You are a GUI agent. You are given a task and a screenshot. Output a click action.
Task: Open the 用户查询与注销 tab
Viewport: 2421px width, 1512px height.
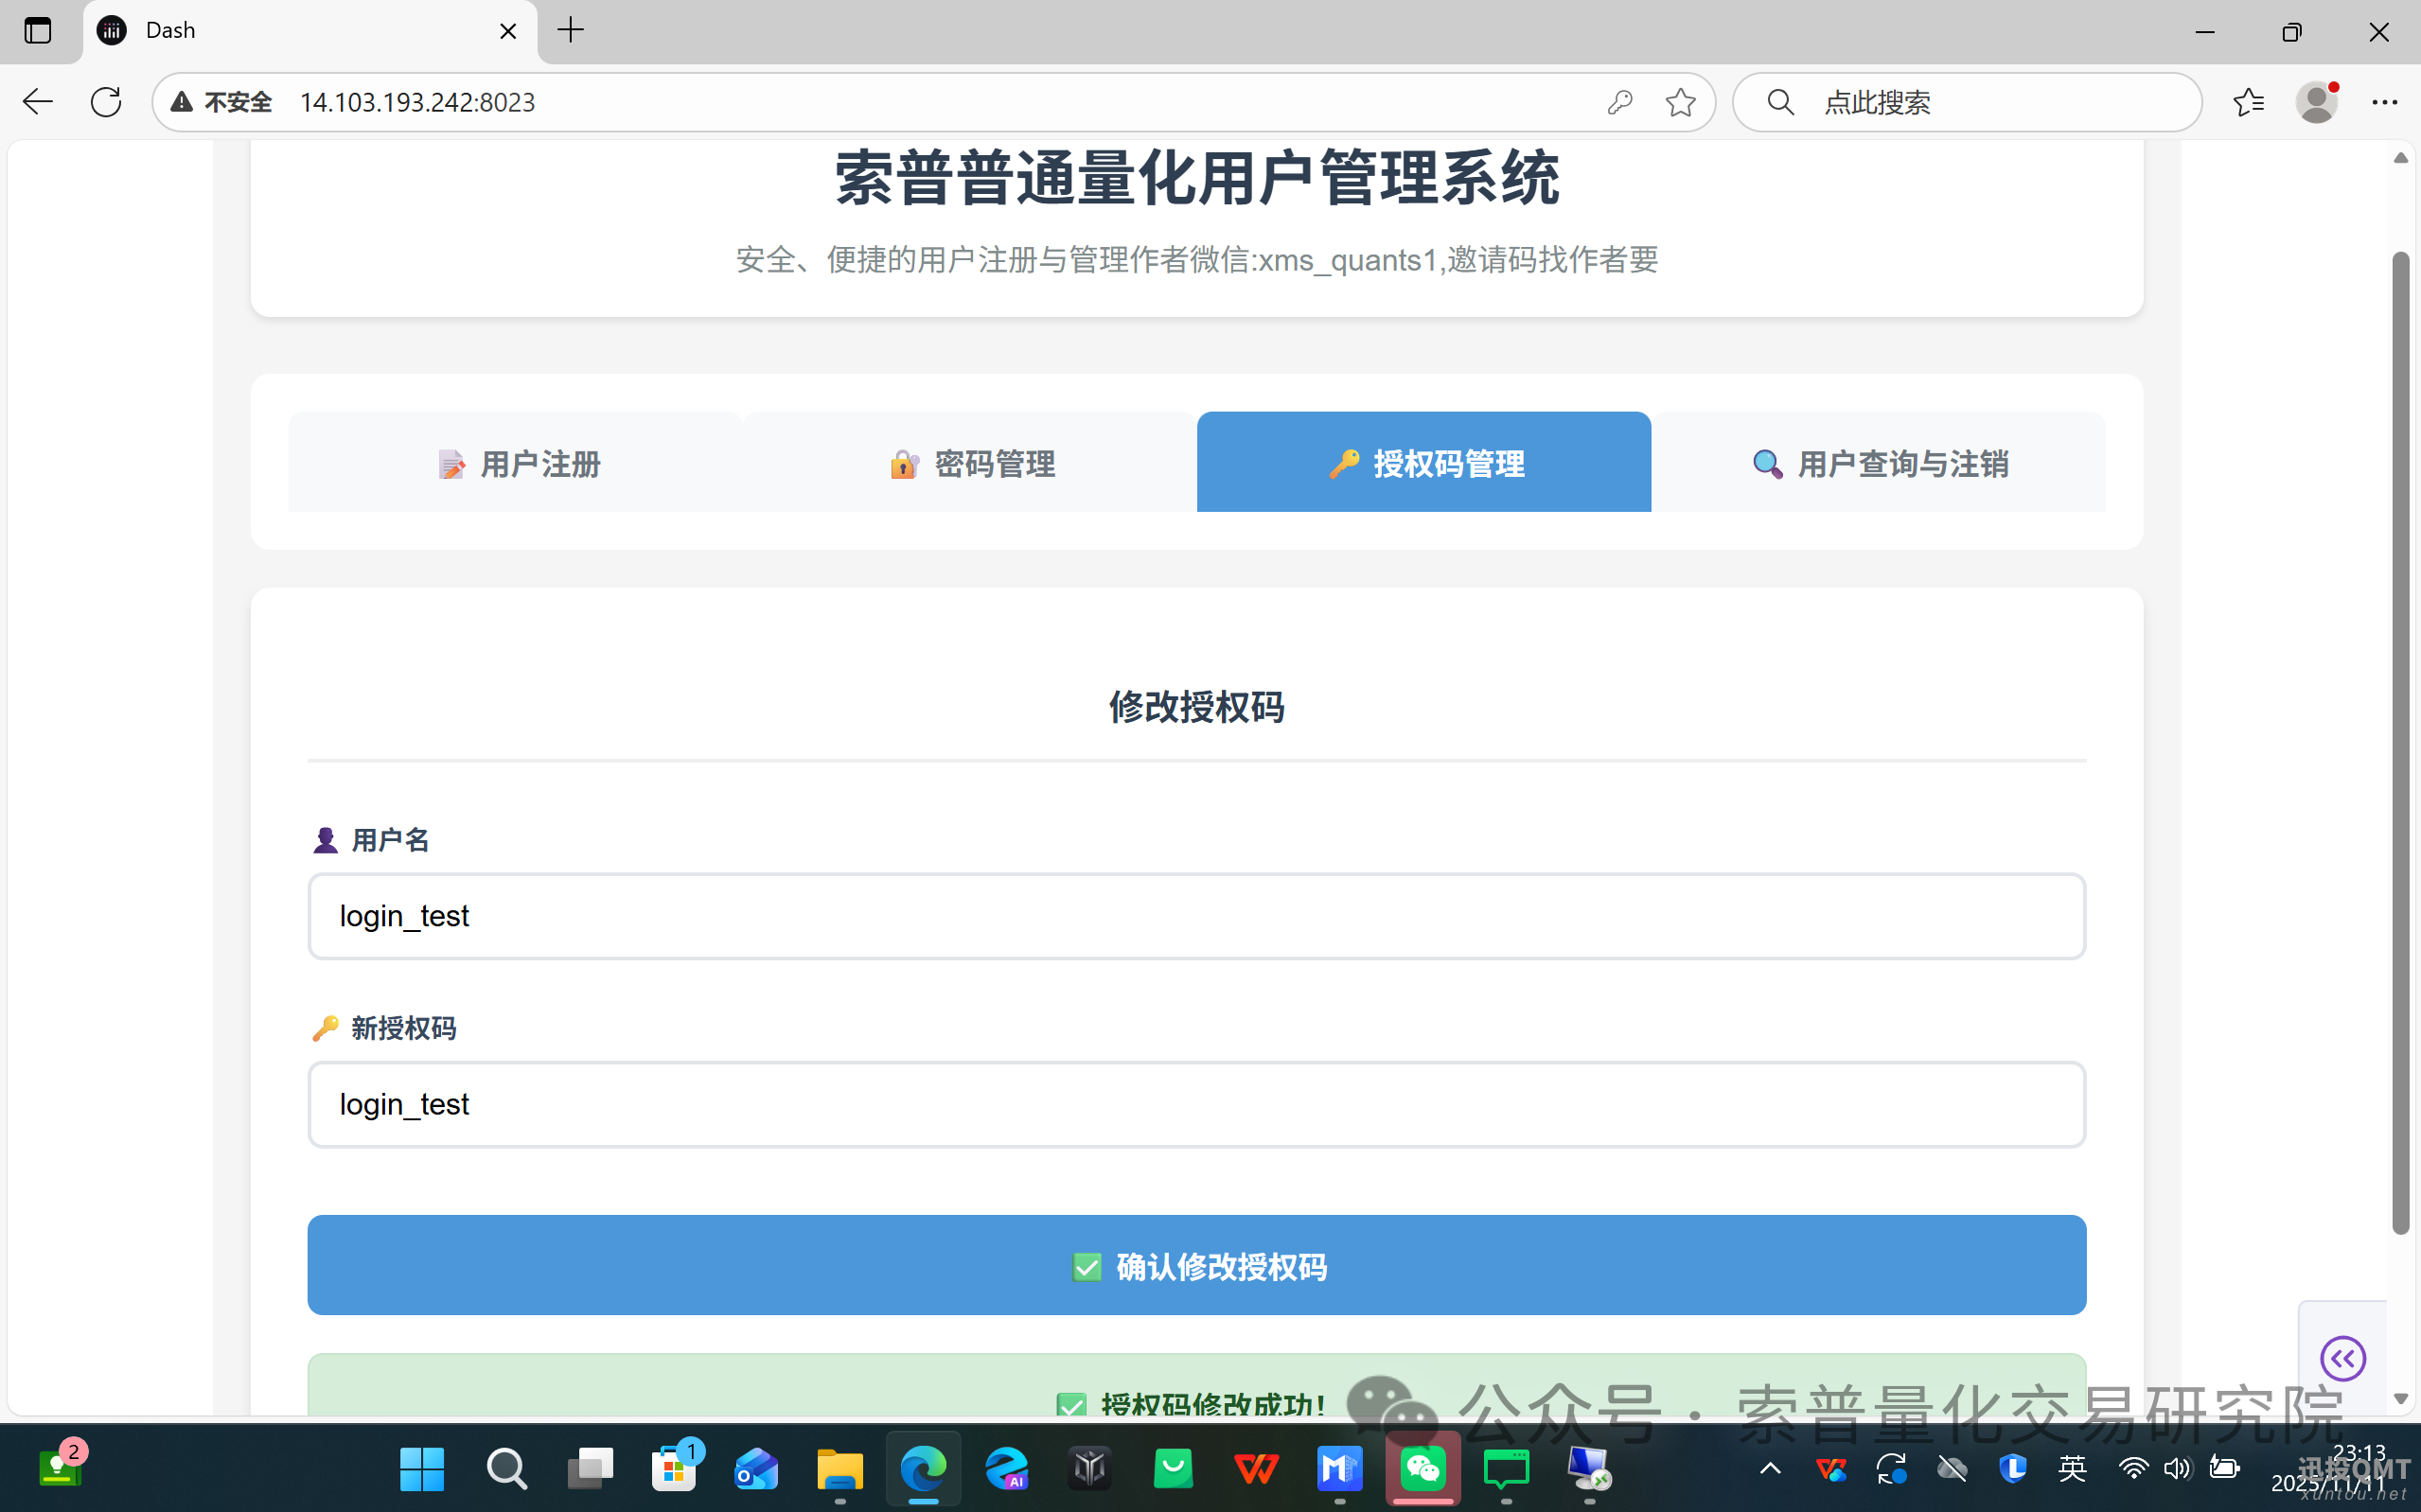1880,463
